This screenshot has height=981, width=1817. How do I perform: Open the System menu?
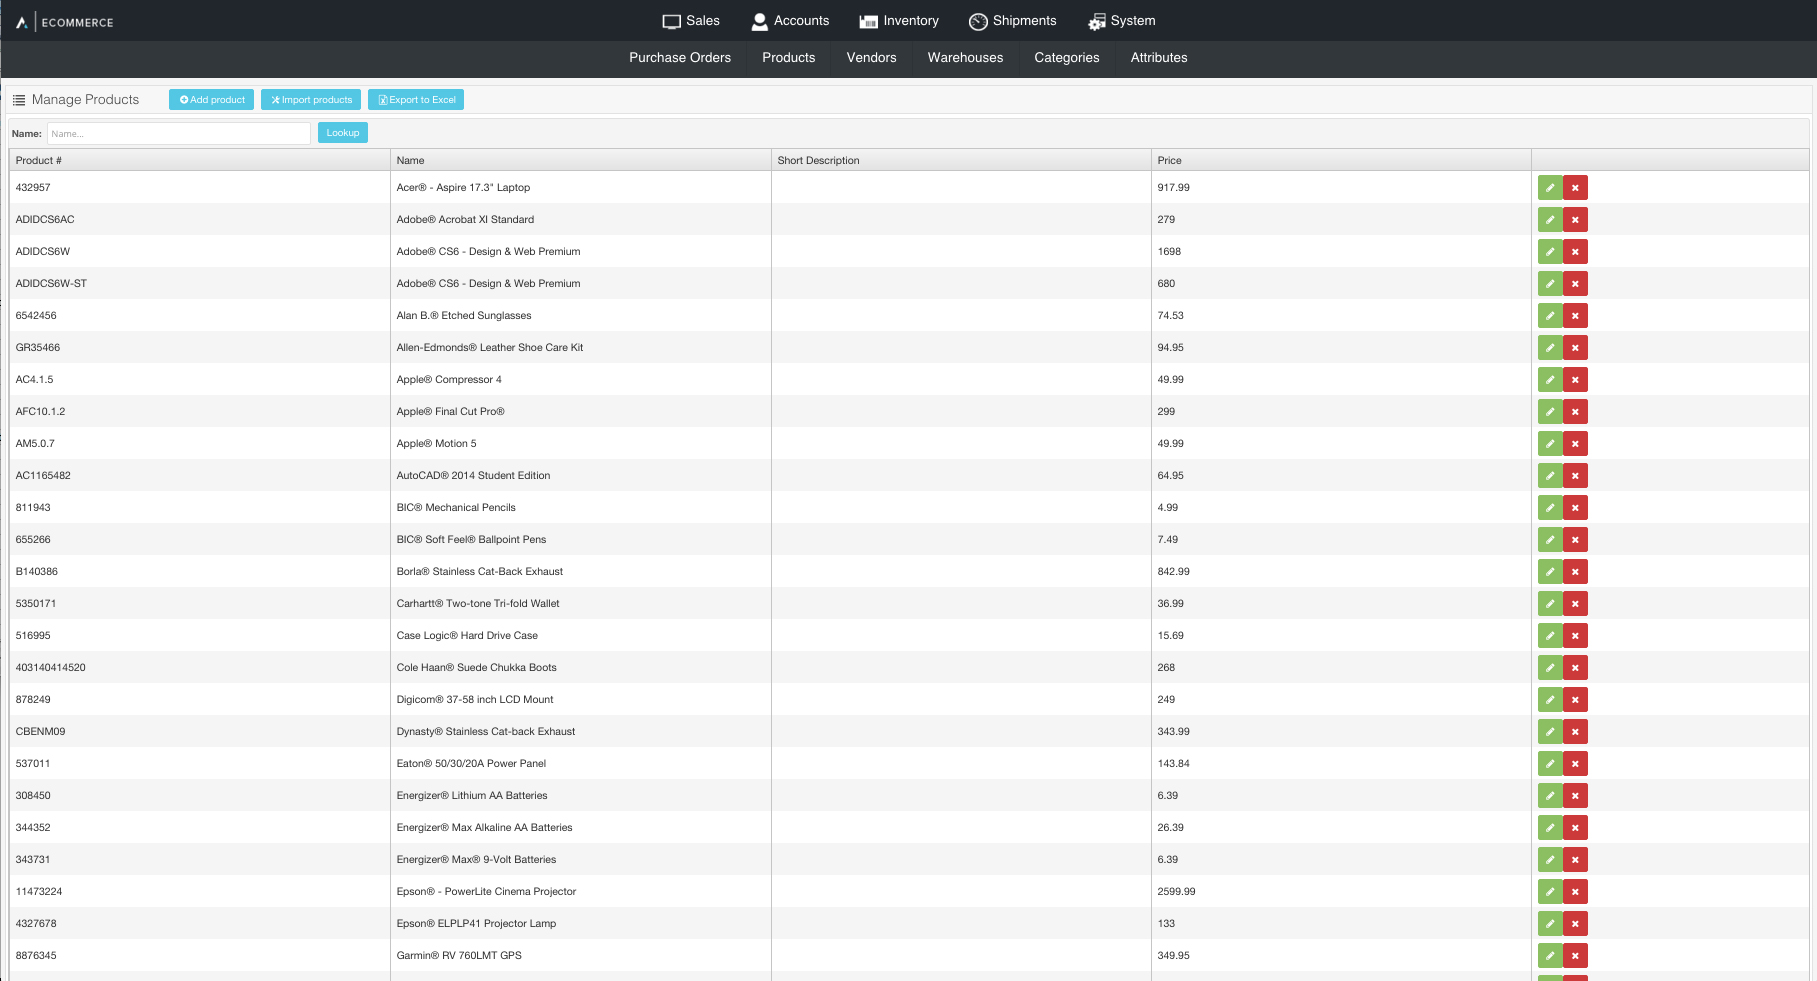pos(1122,21)
